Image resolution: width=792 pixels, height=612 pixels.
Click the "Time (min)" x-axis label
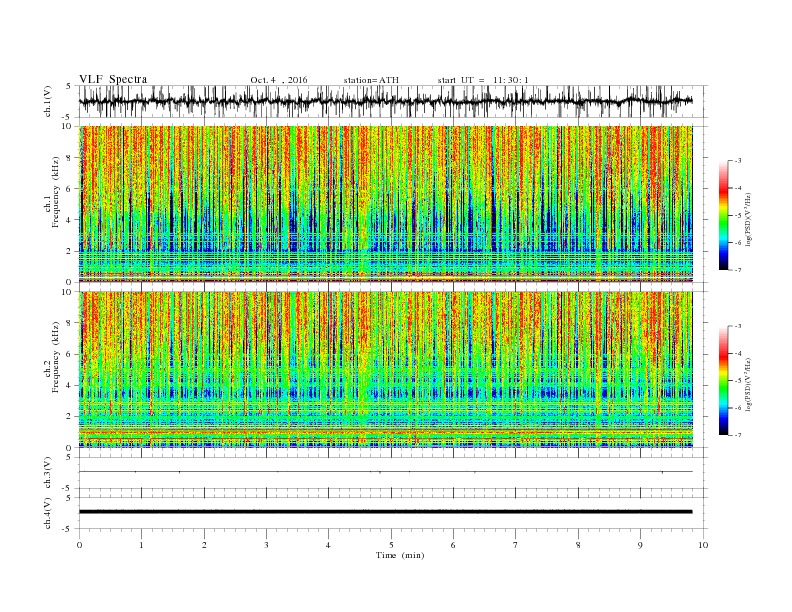(x=400, y=555)
